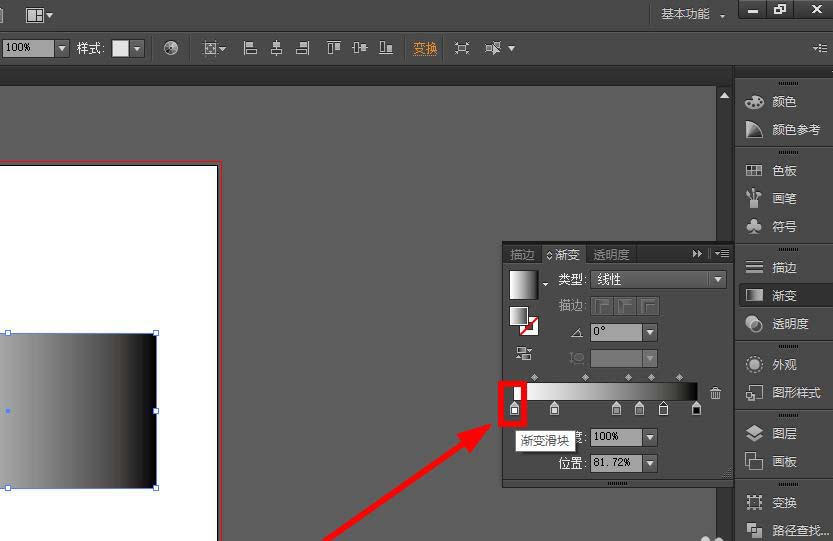833x541 pixels.
Task: Click the 位置 81.72% input field
Action: (616, 463)
